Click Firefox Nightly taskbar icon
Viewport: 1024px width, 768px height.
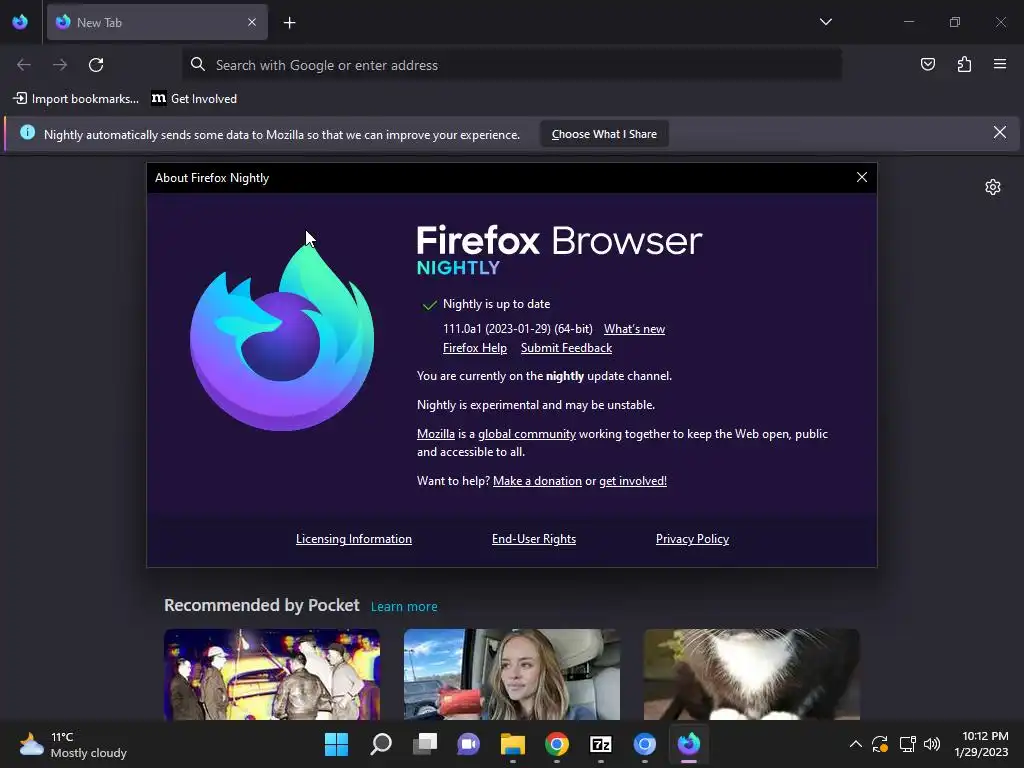[x=688, y=744]
